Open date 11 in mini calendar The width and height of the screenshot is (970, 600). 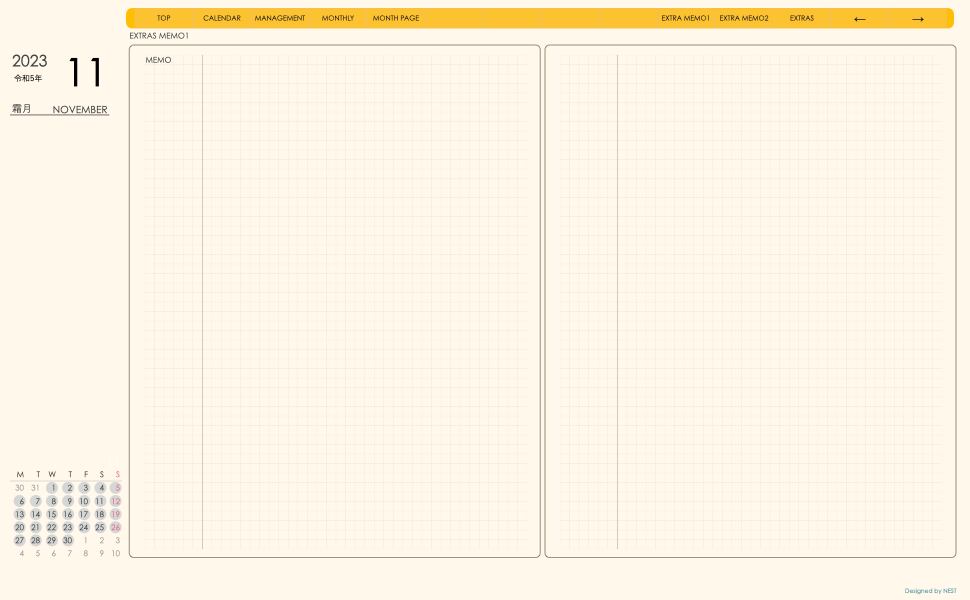tap(100, 501)
